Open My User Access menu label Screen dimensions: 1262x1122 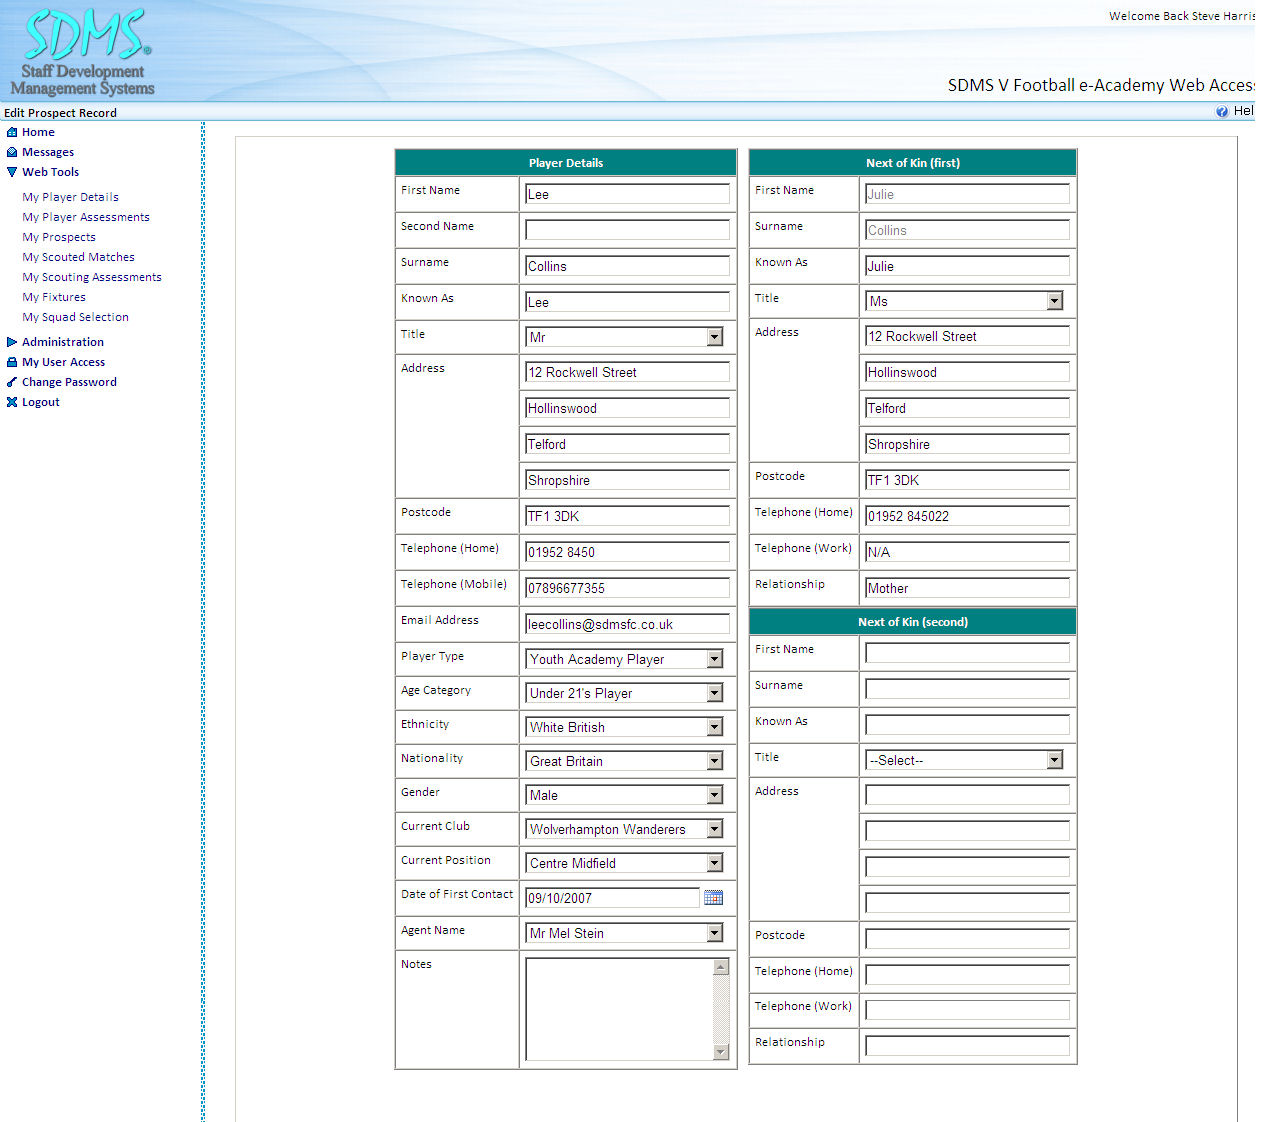click(x=63, y=362)
